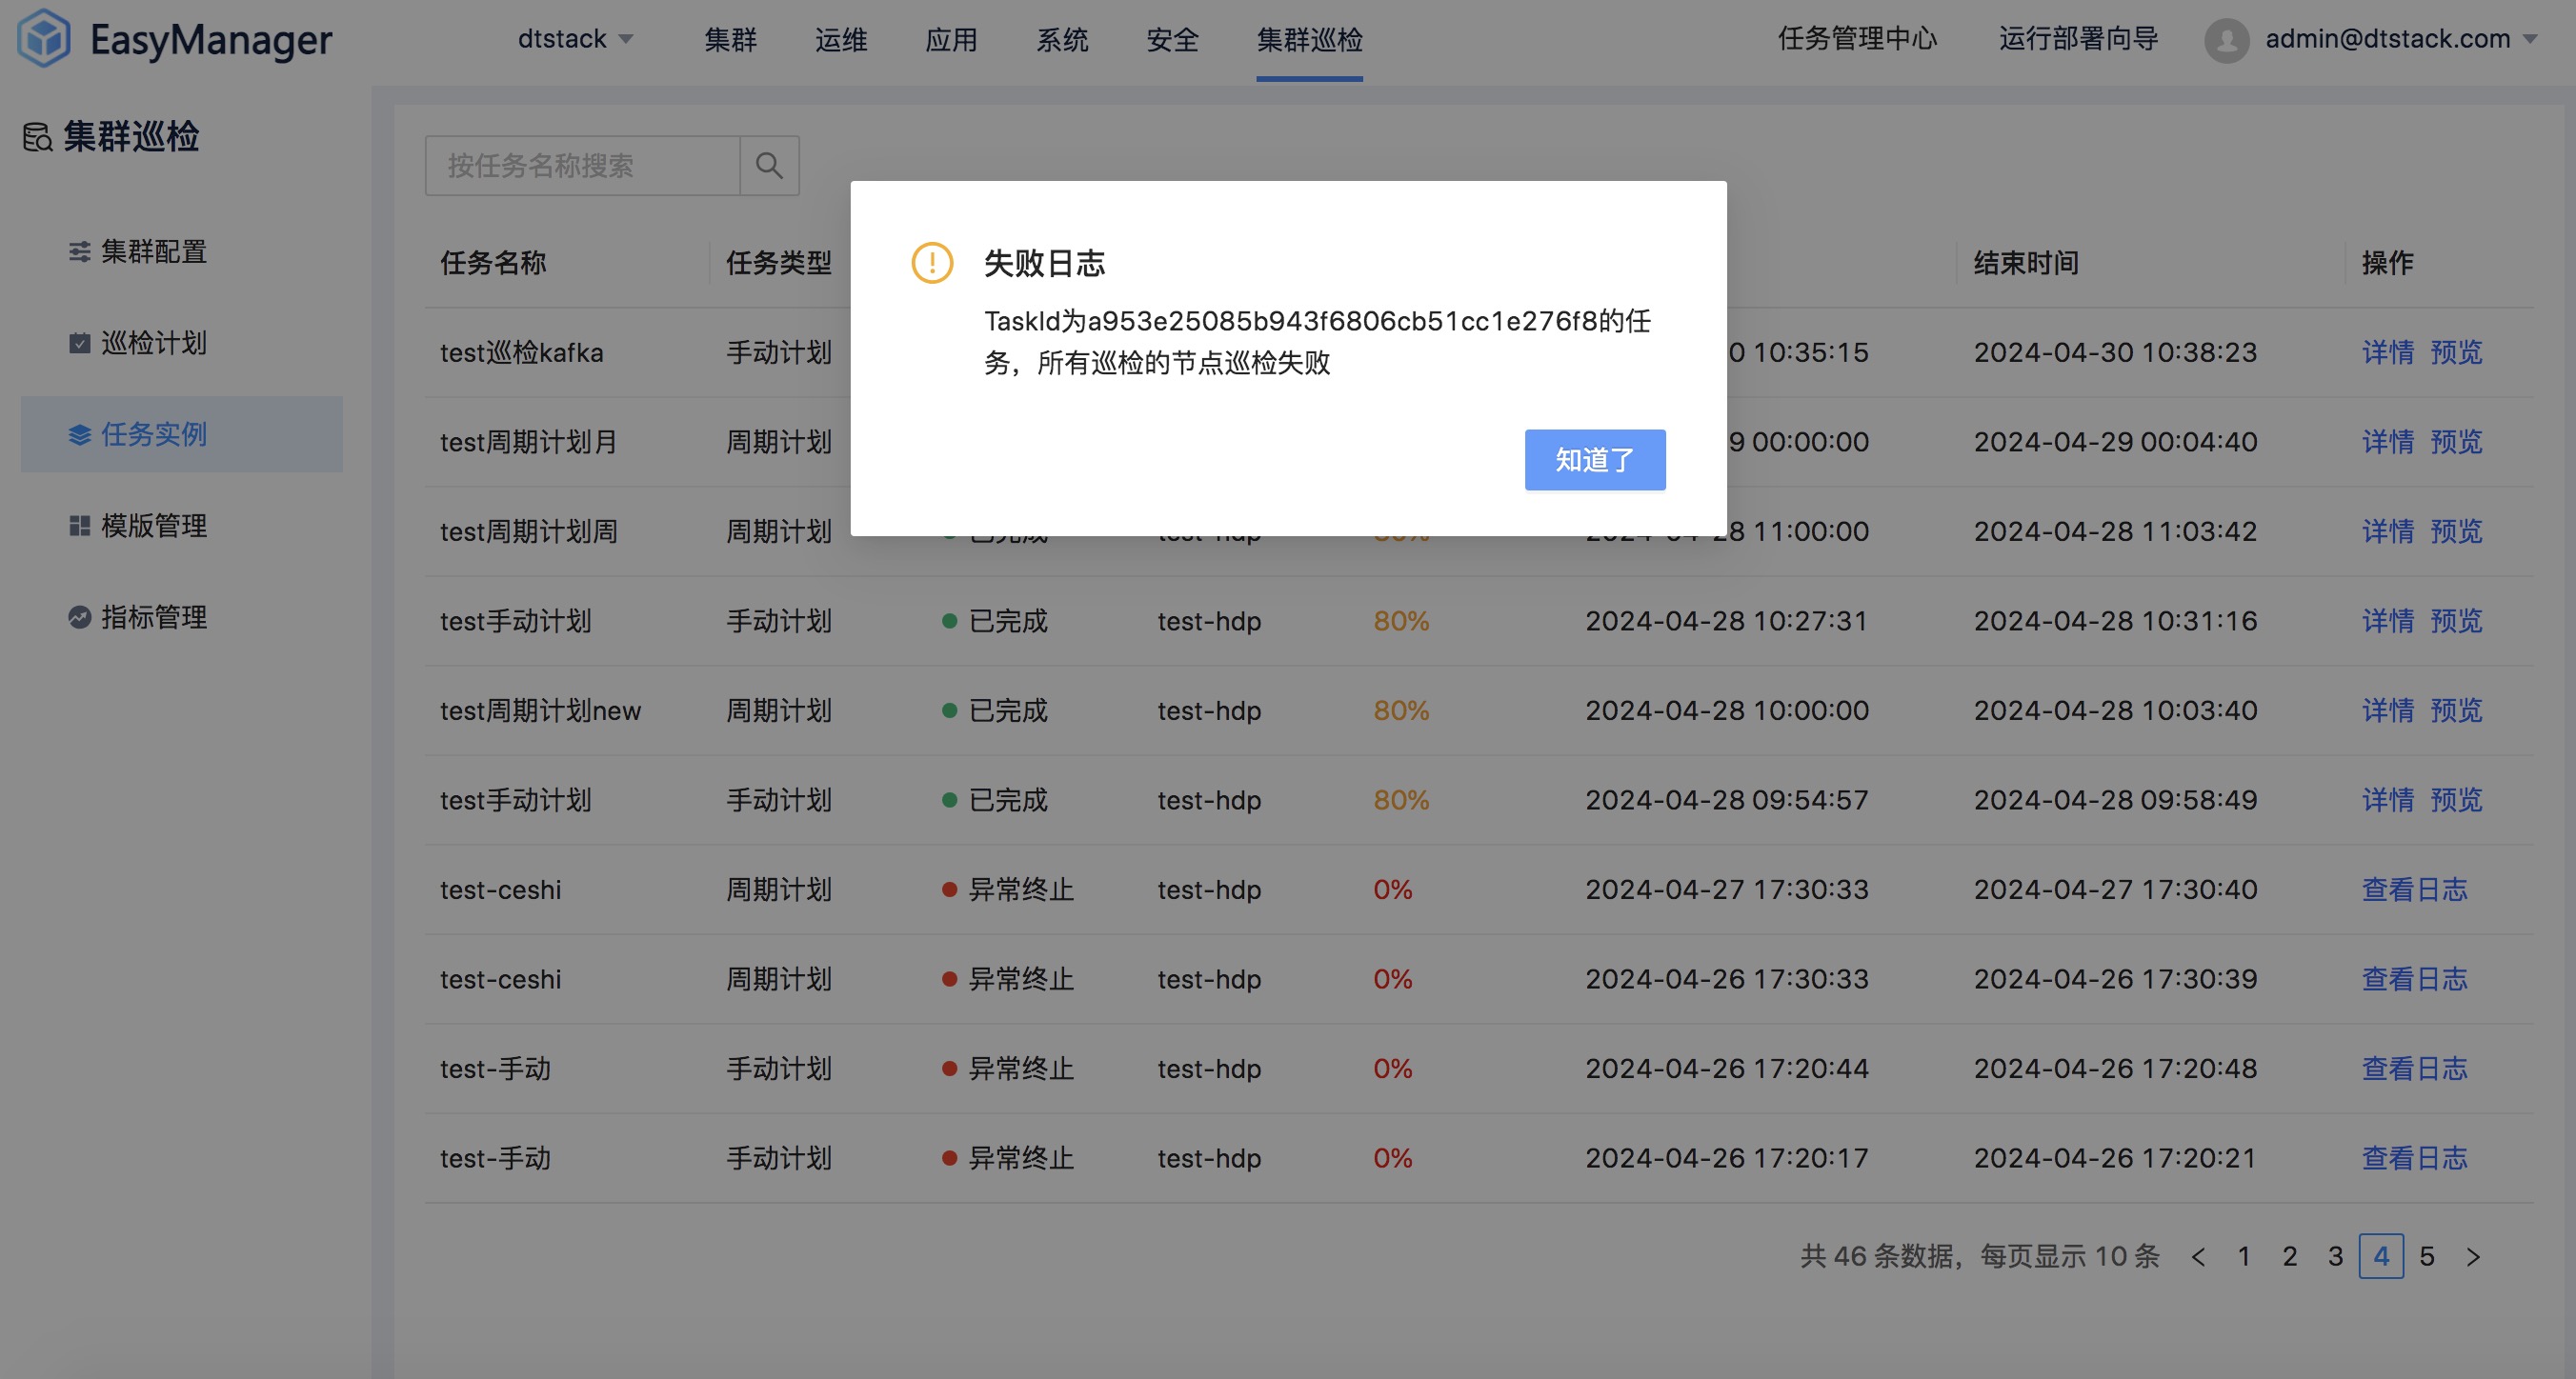Click the 集群巡检 sidebar header icon
The width and height of the screenshot is (2576, 1379).
(37, 137)
